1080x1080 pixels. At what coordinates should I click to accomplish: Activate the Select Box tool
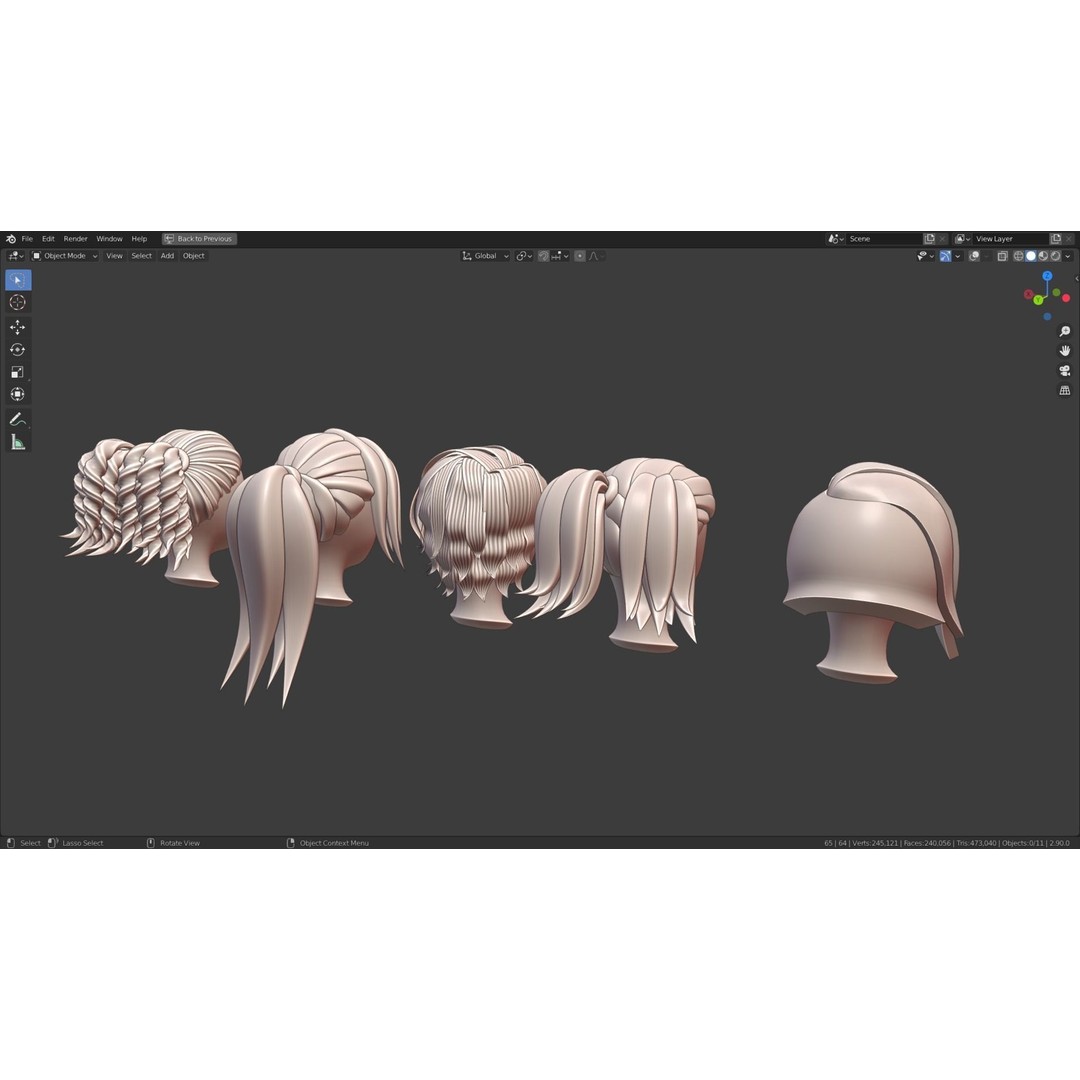pyautogui.click(x=18, y=280)
